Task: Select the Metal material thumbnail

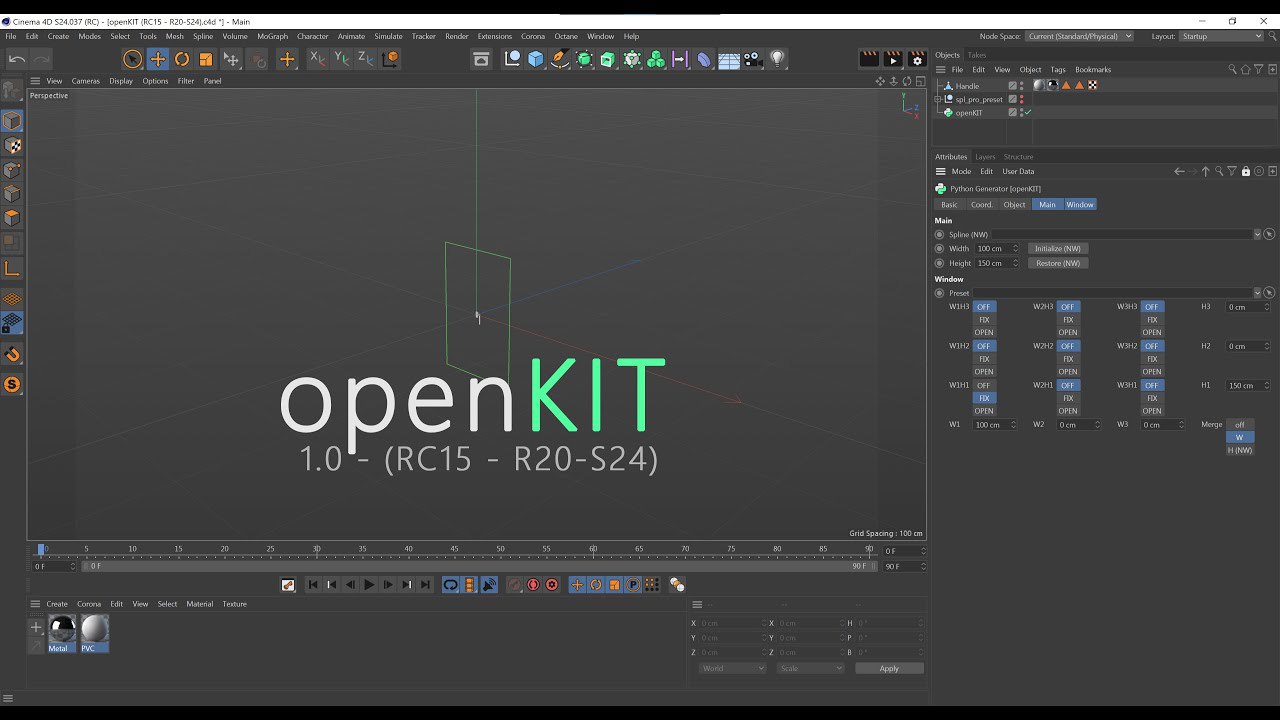Action: [62, 633]
